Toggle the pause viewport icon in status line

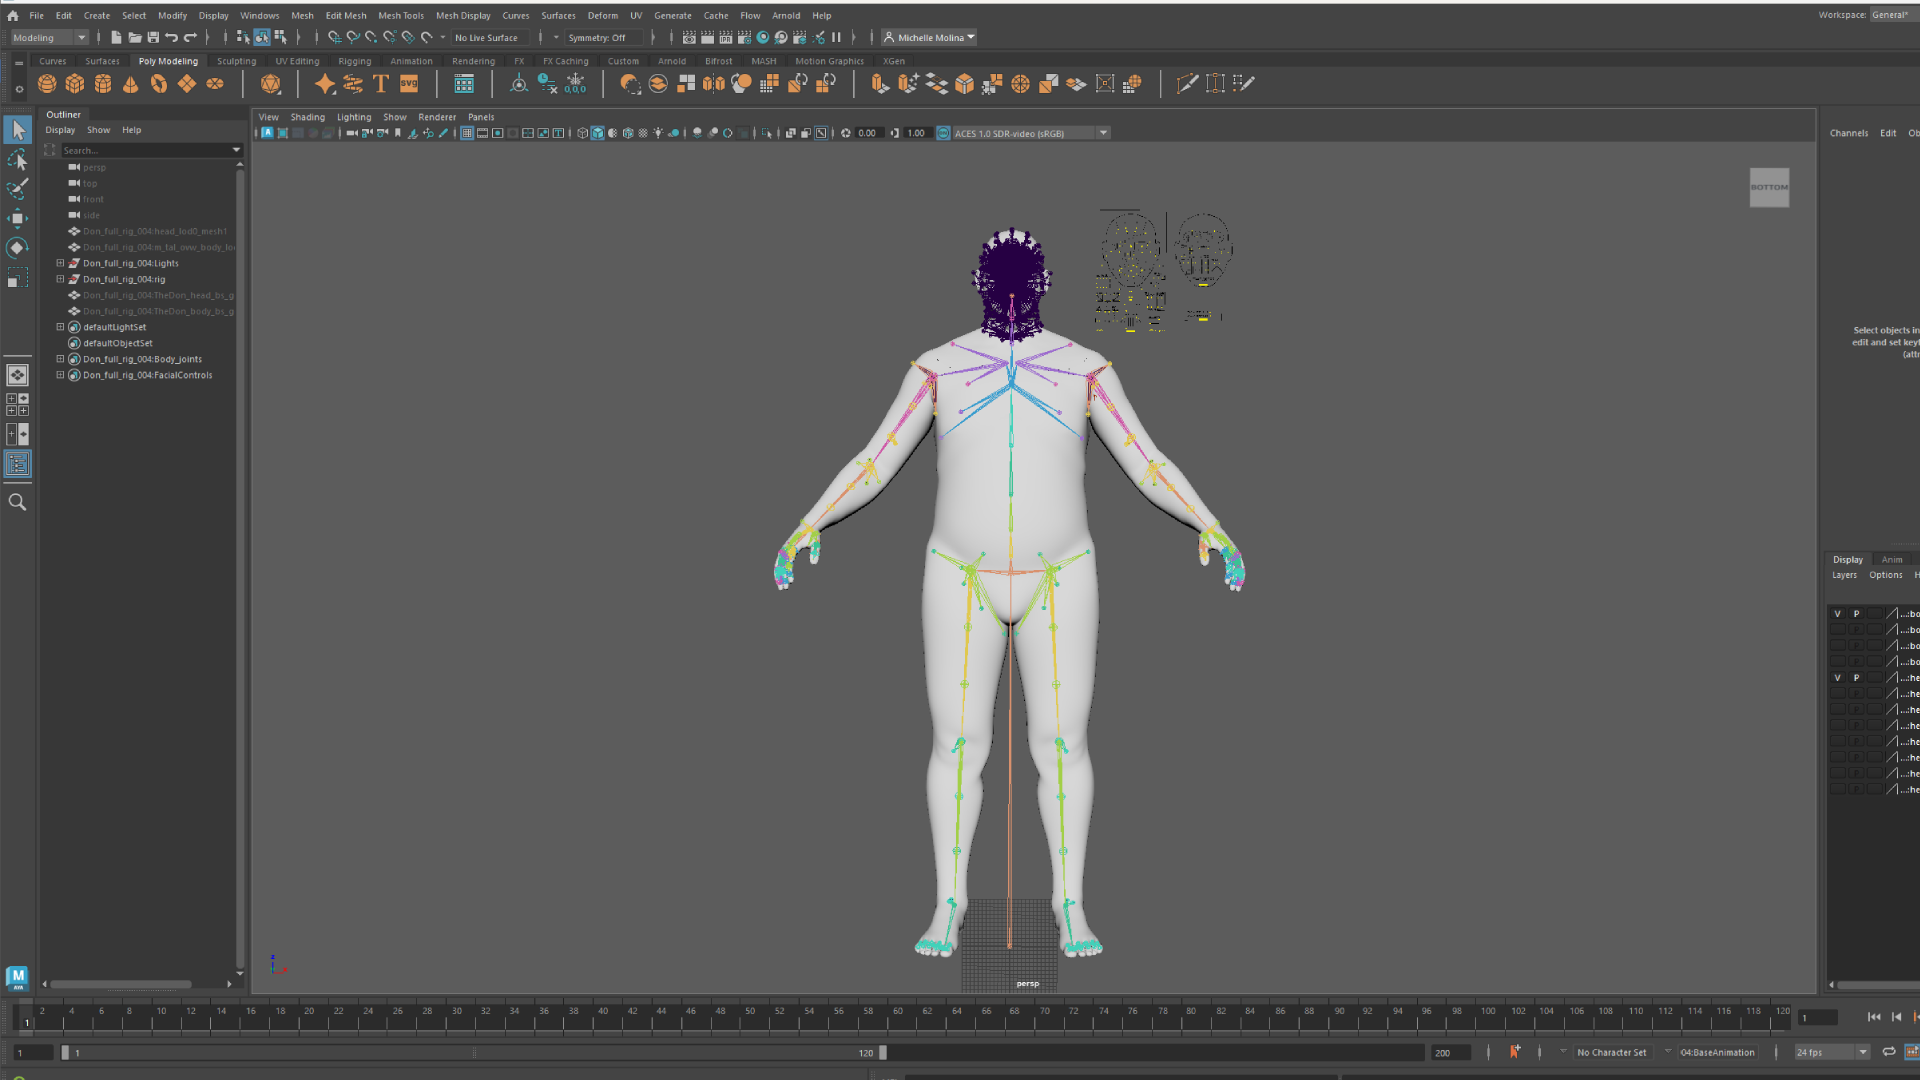(836, 38)
